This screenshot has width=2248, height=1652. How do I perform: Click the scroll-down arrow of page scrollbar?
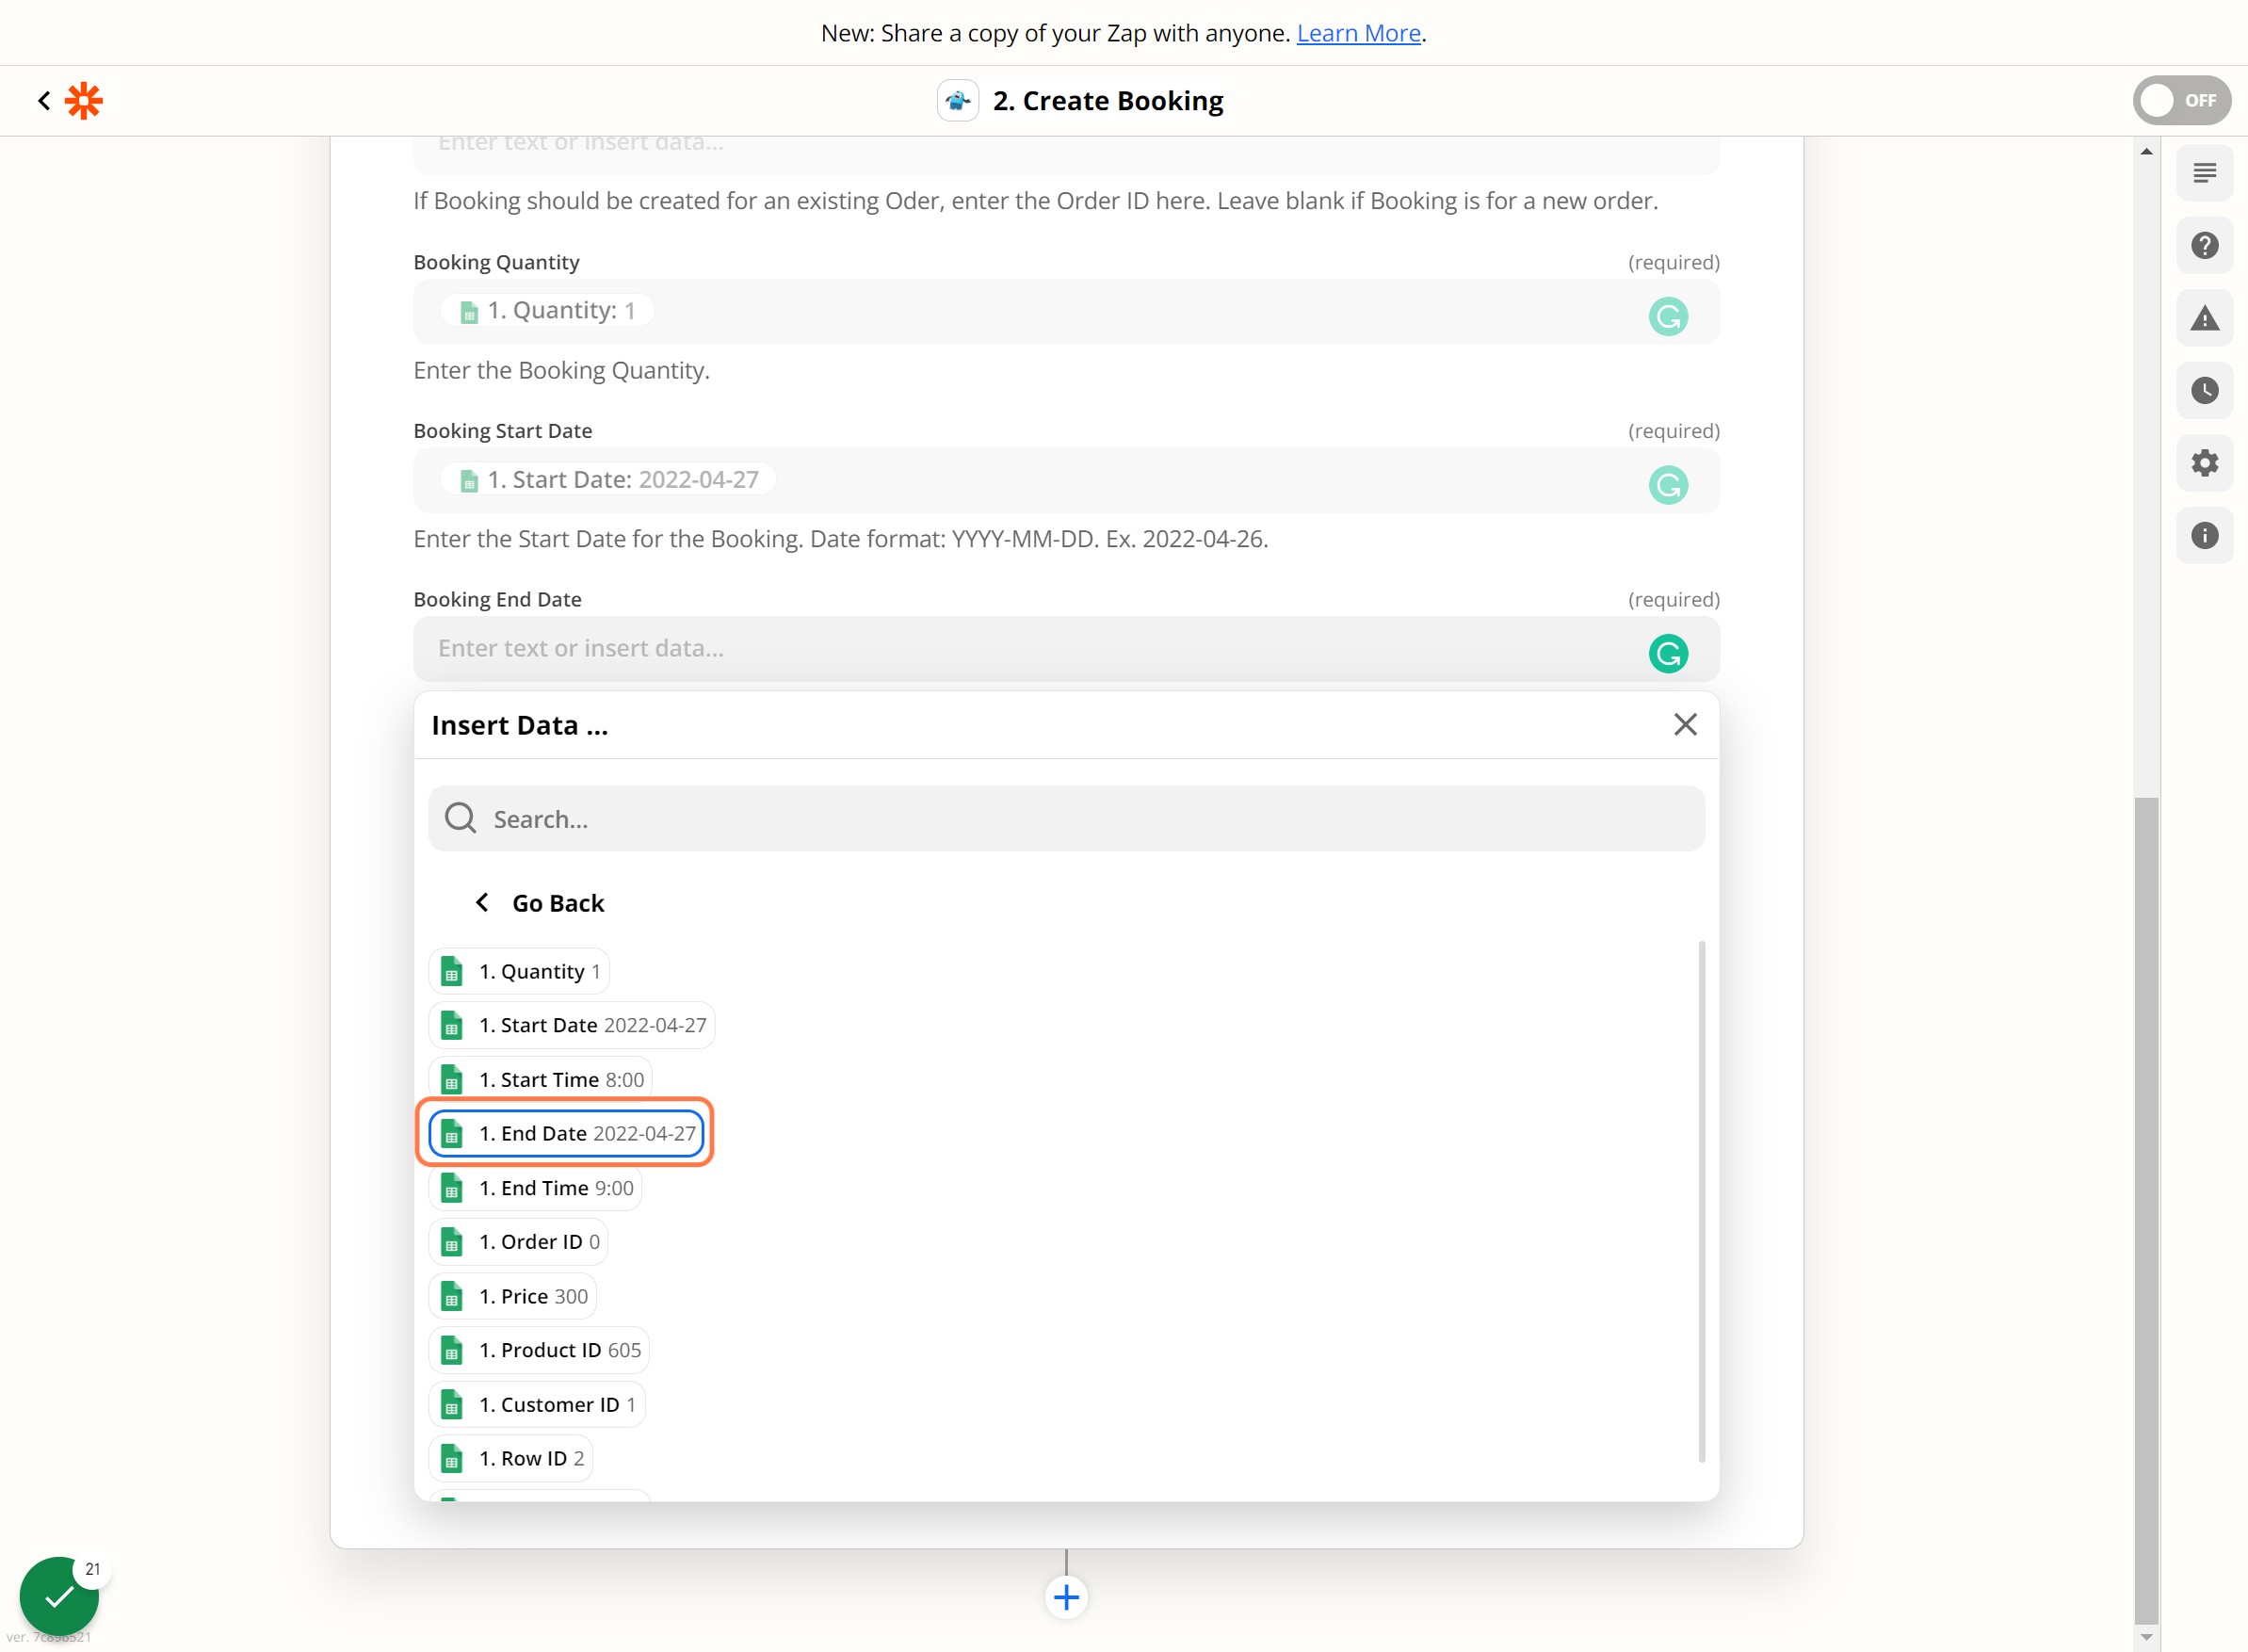point(2146,1637)
